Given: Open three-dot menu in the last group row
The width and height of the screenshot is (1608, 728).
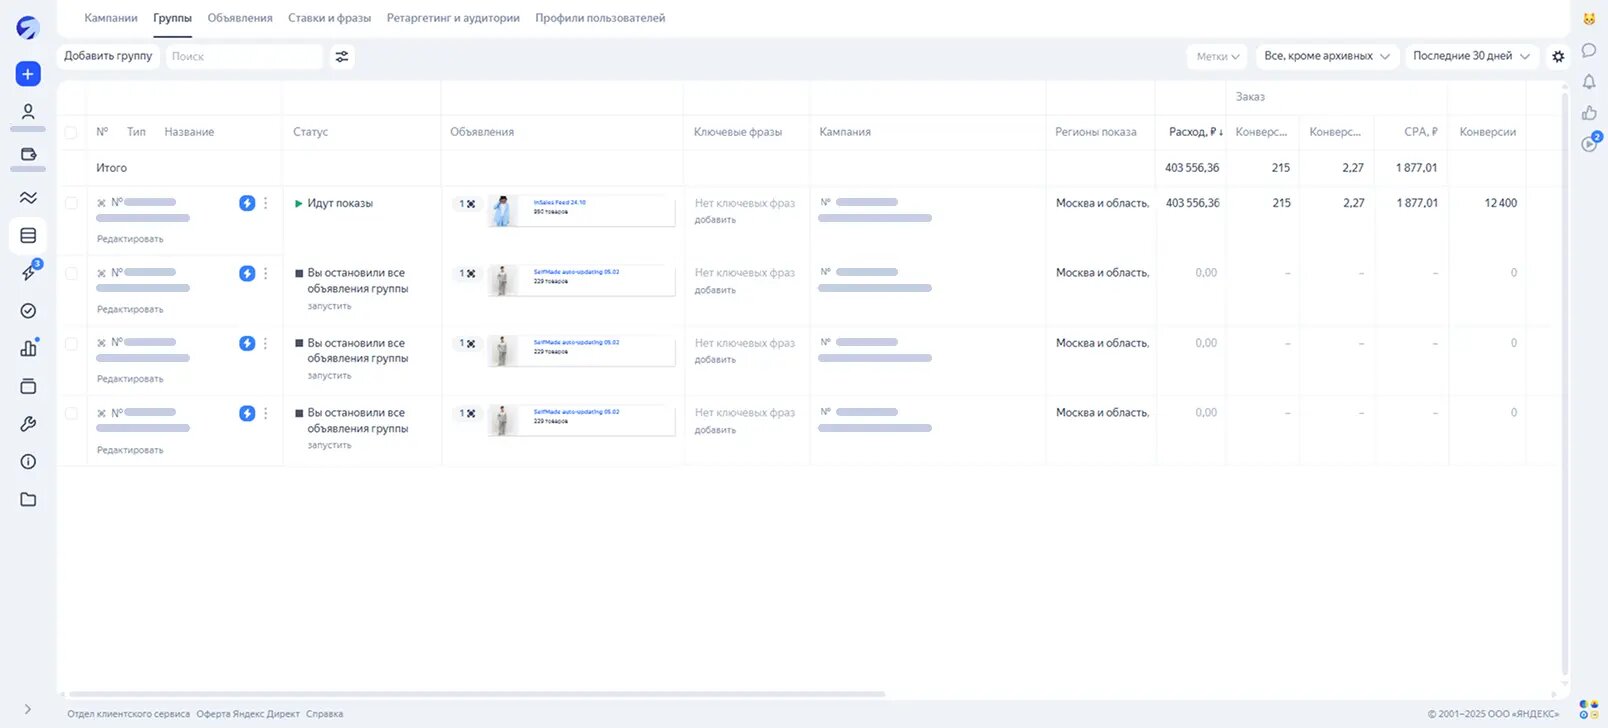Looking at the screenshot, I should (x=265, y=413).
